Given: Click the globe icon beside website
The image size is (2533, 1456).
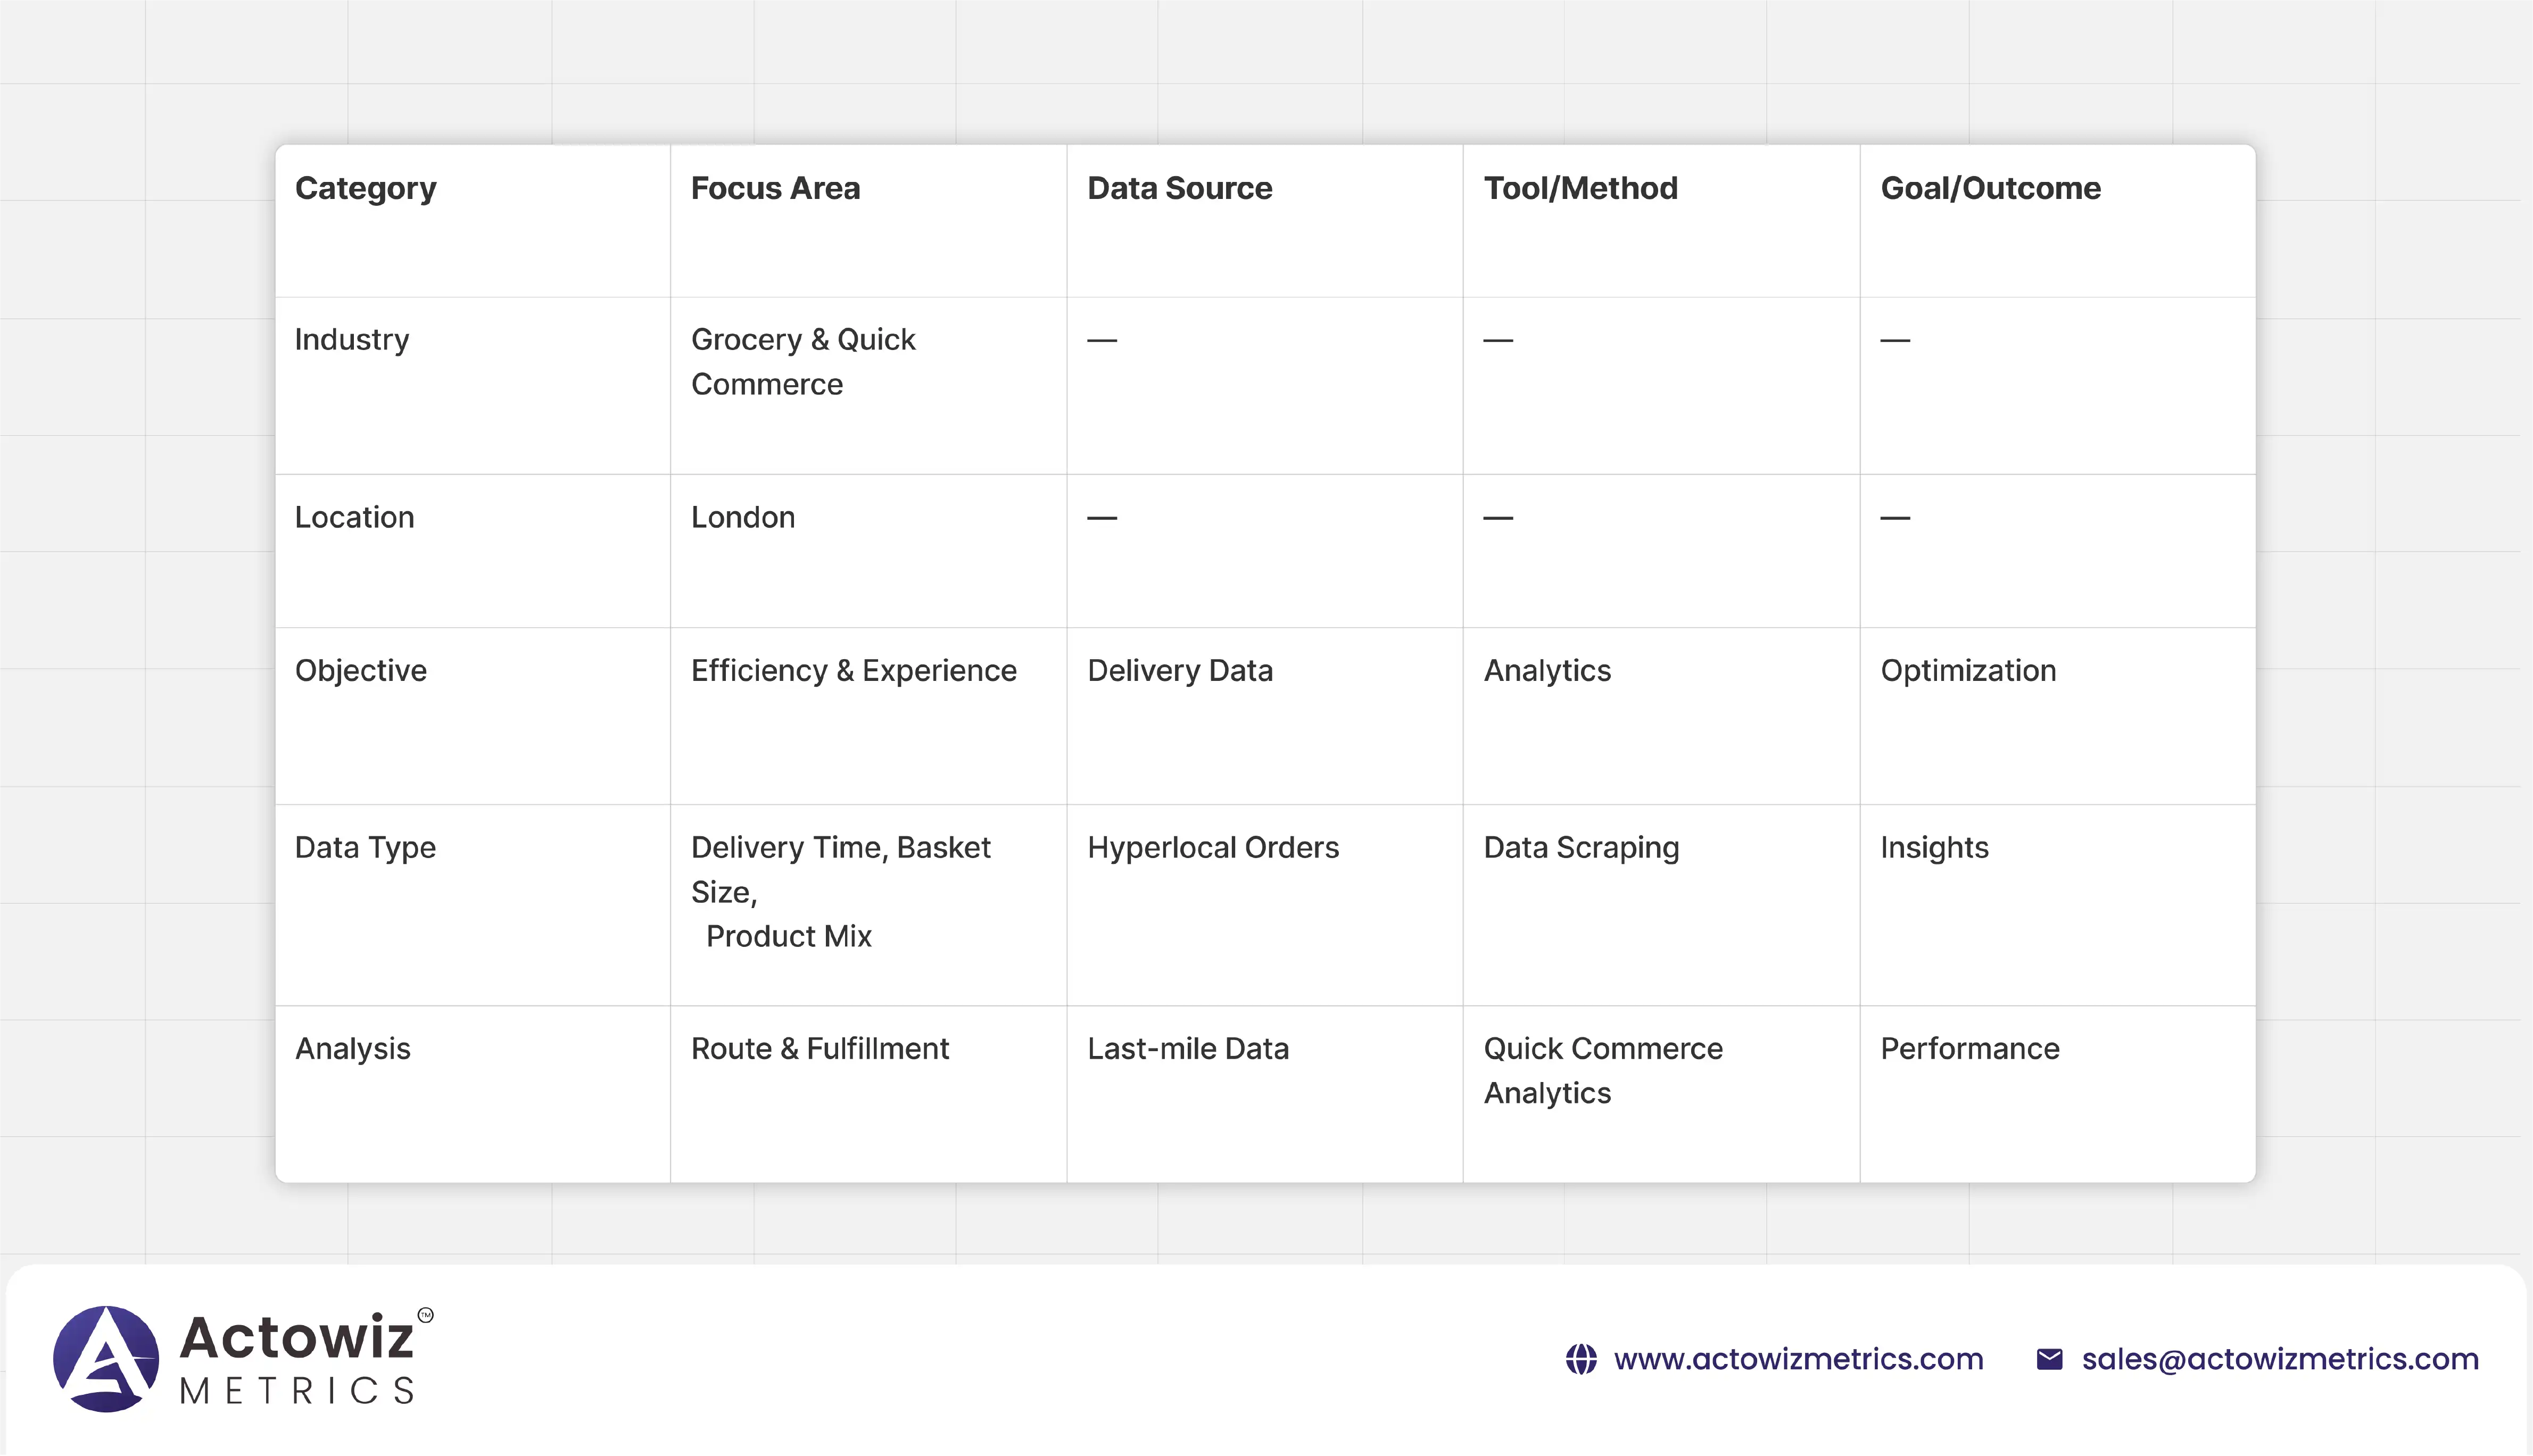Looking at the screenshot, I should (1581, 1359).
